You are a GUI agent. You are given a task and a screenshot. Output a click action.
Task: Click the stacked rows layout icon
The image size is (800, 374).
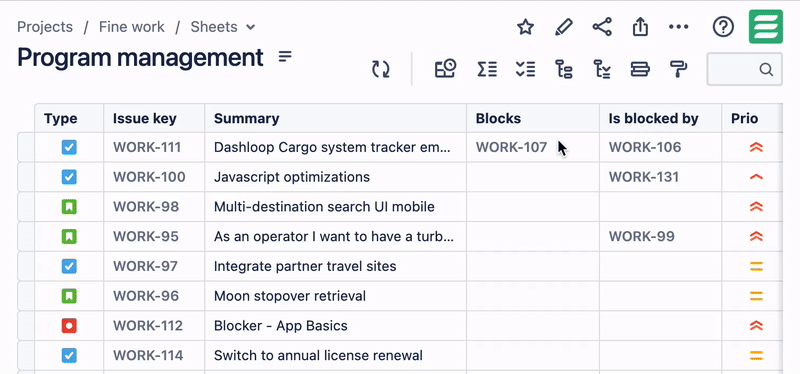640,69
